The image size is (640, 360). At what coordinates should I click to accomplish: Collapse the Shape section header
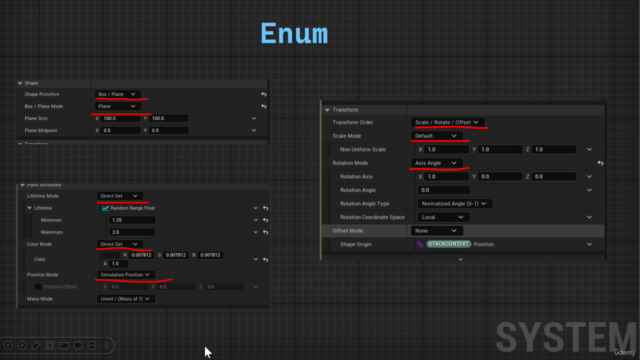(20, 83)
